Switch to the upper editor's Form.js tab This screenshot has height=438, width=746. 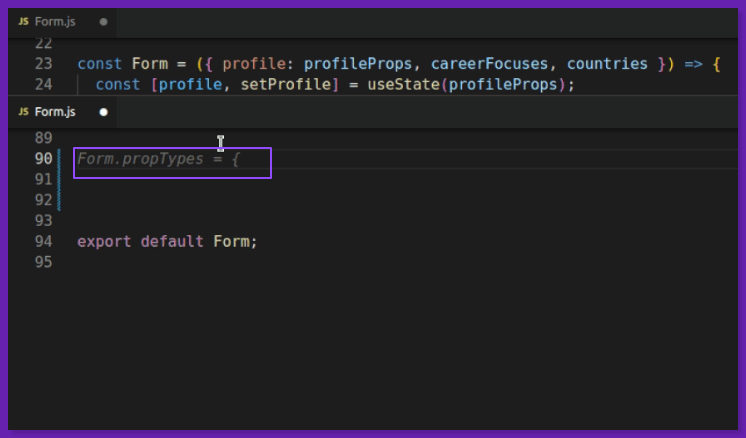pos(55,21)
